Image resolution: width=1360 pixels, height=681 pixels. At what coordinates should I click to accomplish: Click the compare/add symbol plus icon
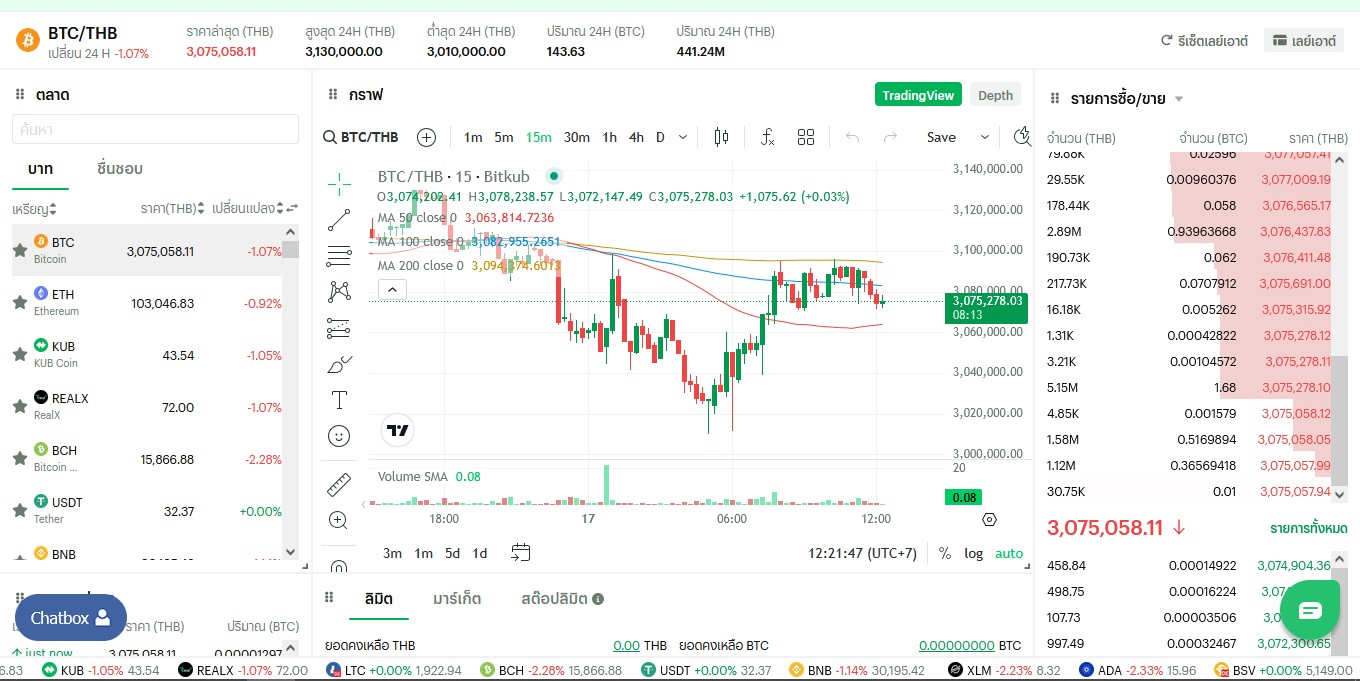tap(427, 137)
